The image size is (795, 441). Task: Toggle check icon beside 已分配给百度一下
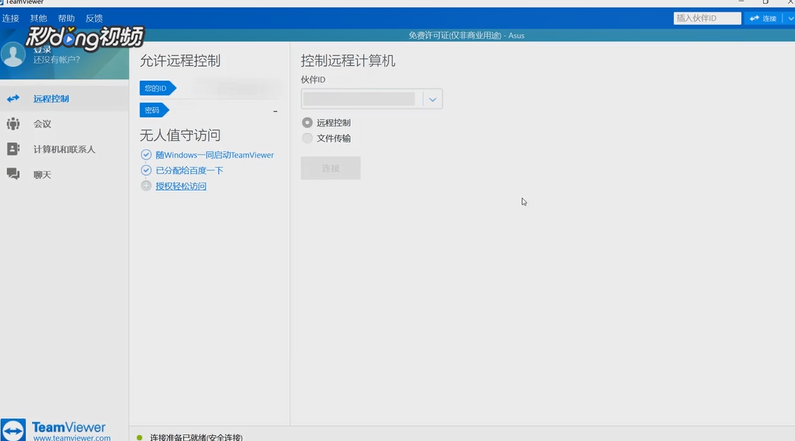click(146, 170)
